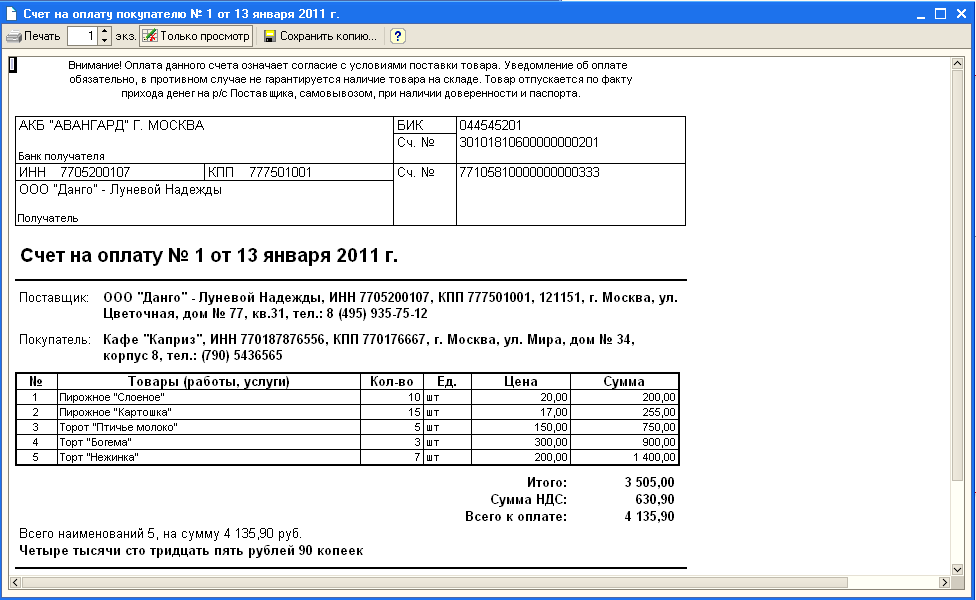Toggle the Только просмотр view-only mode
The height and width of the screenshot is (600, 976).
pos(196,37)
